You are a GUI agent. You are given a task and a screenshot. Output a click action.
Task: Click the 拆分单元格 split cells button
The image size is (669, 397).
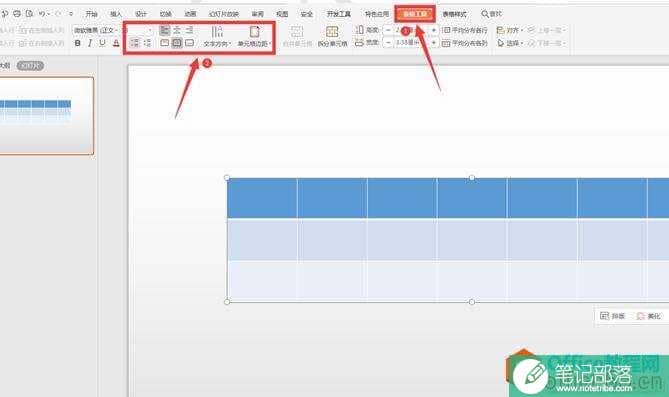click(x=332, y=36)
